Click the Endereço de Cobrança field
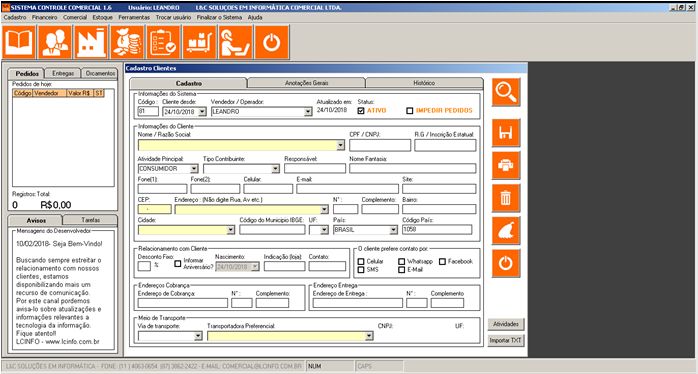Screen dimensions: 698x374 (183, 303)
